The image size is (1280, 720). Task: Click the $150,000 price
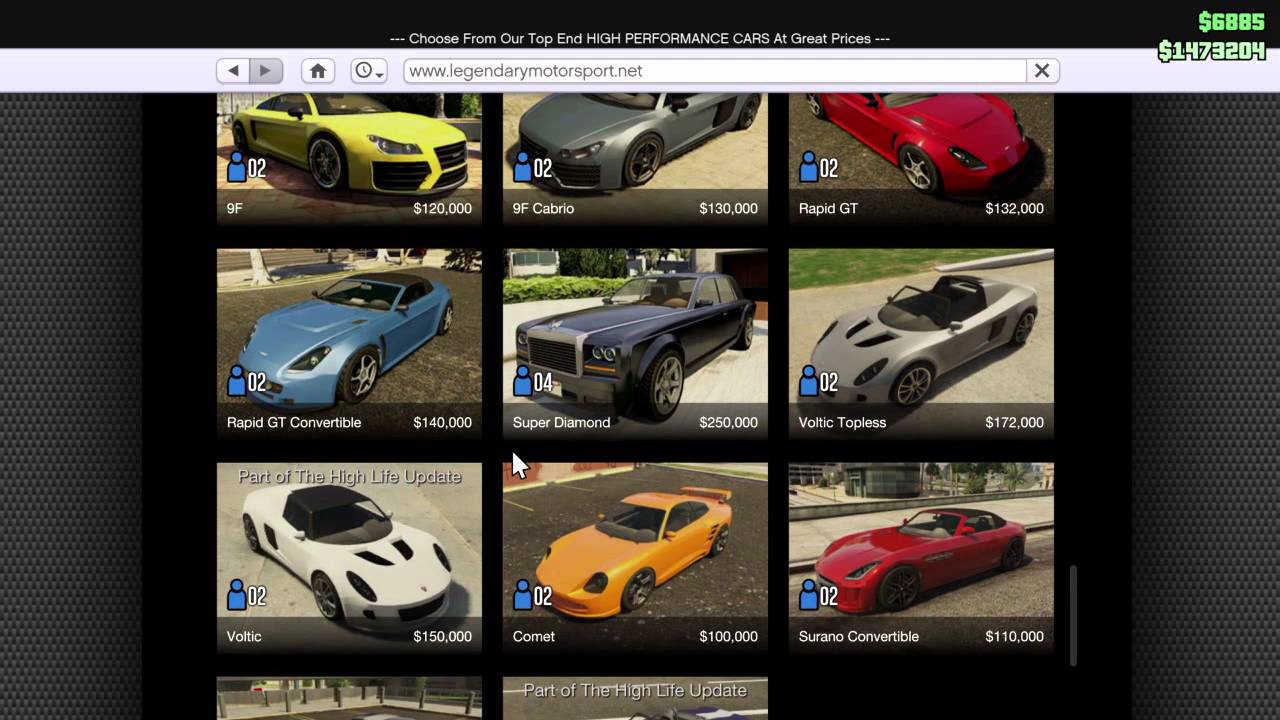442,636
